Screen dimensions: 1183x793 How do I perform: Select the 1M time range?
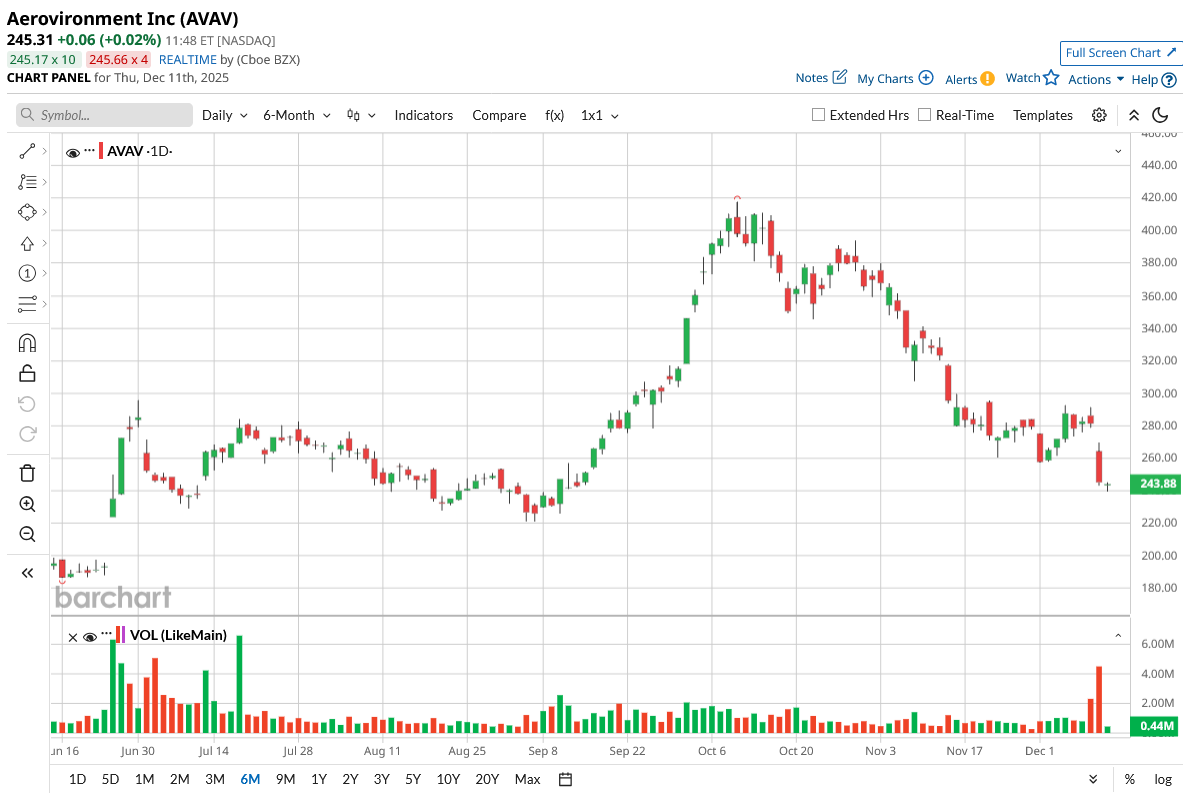click(x=144, y=779)
